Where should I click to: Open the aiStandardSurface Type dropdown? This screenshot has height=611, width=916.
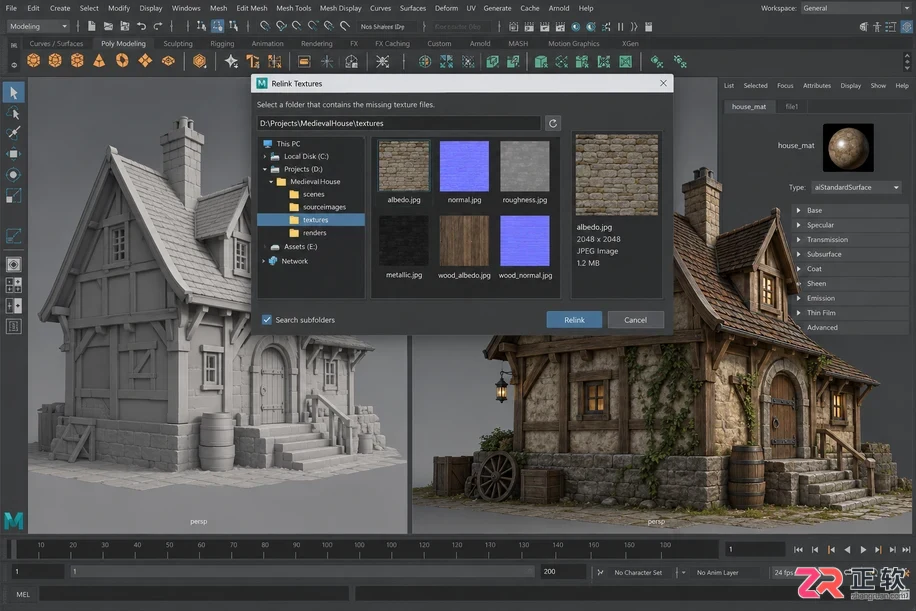856,188
